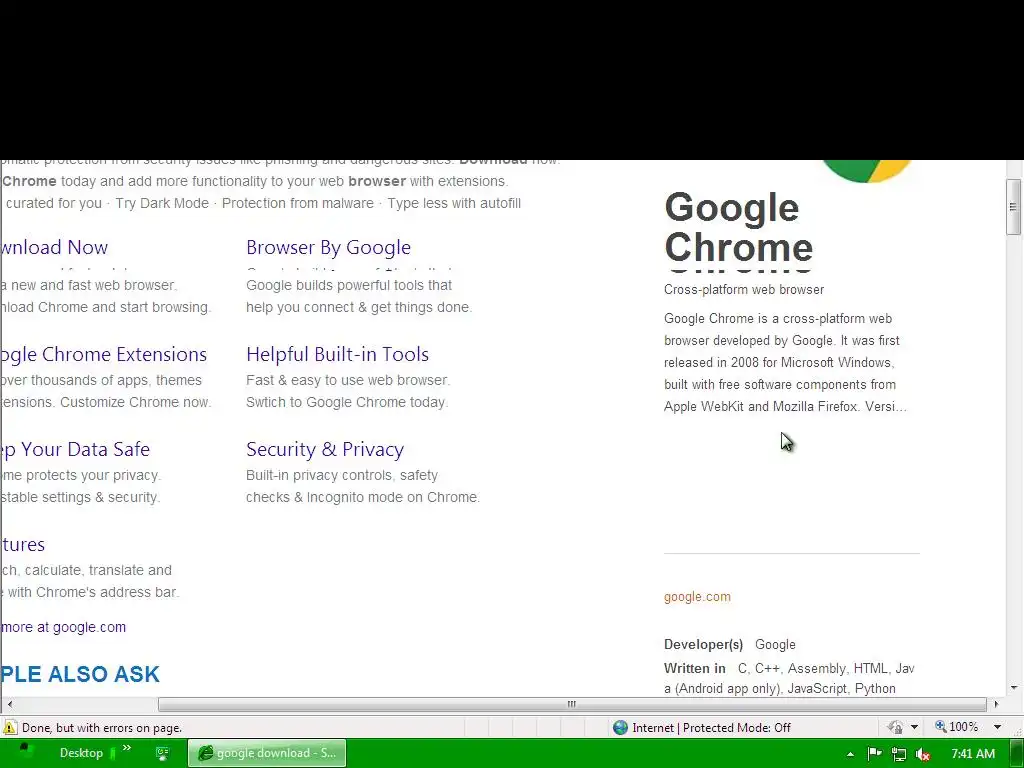This screenshot has height=768, width=1024.
Task: Click the Cross-platform web browser subtitle
Action: click(x=744, y=289)
